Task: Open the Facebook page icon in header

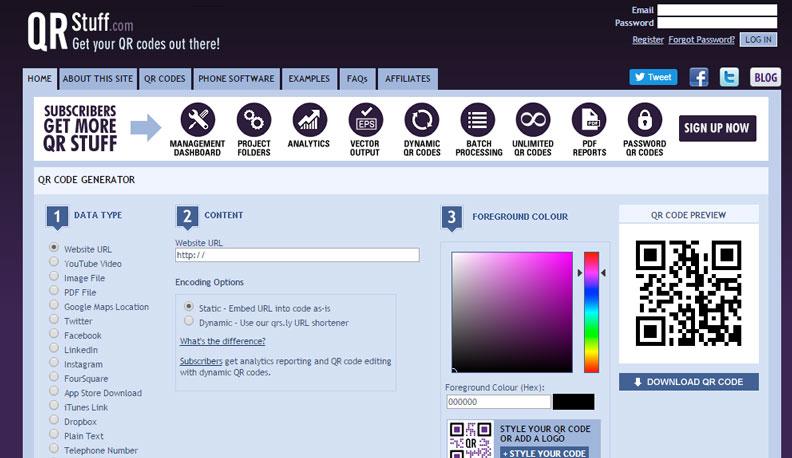Action: (699, 77)
